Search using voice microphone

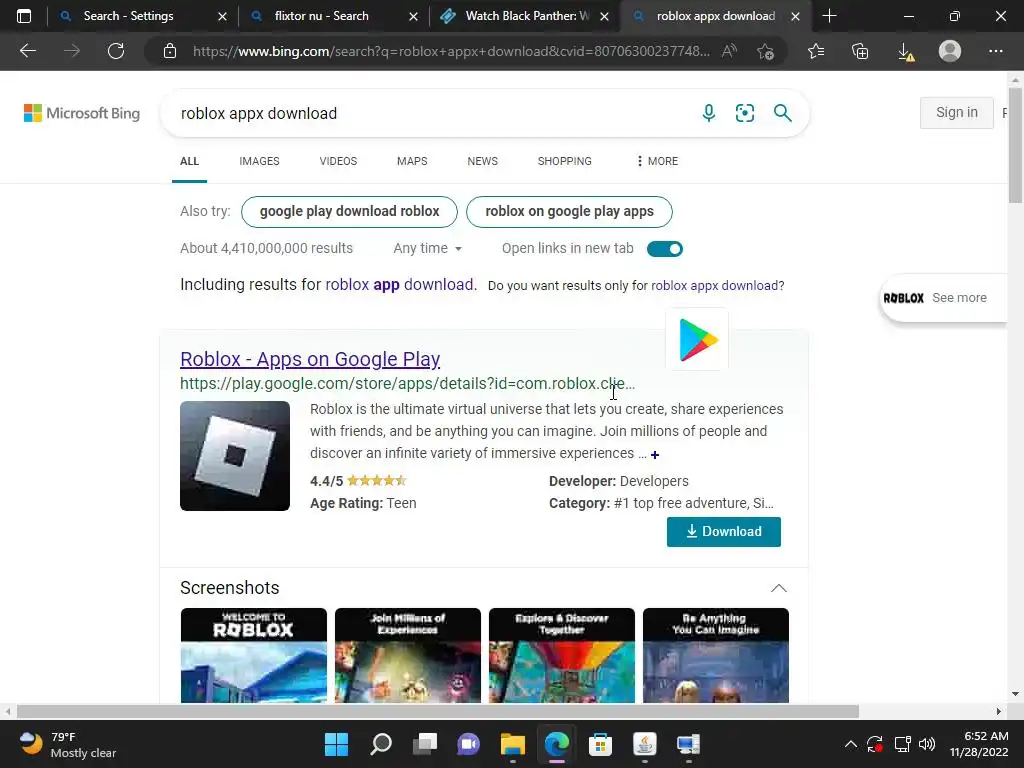[x=709, y=113]
